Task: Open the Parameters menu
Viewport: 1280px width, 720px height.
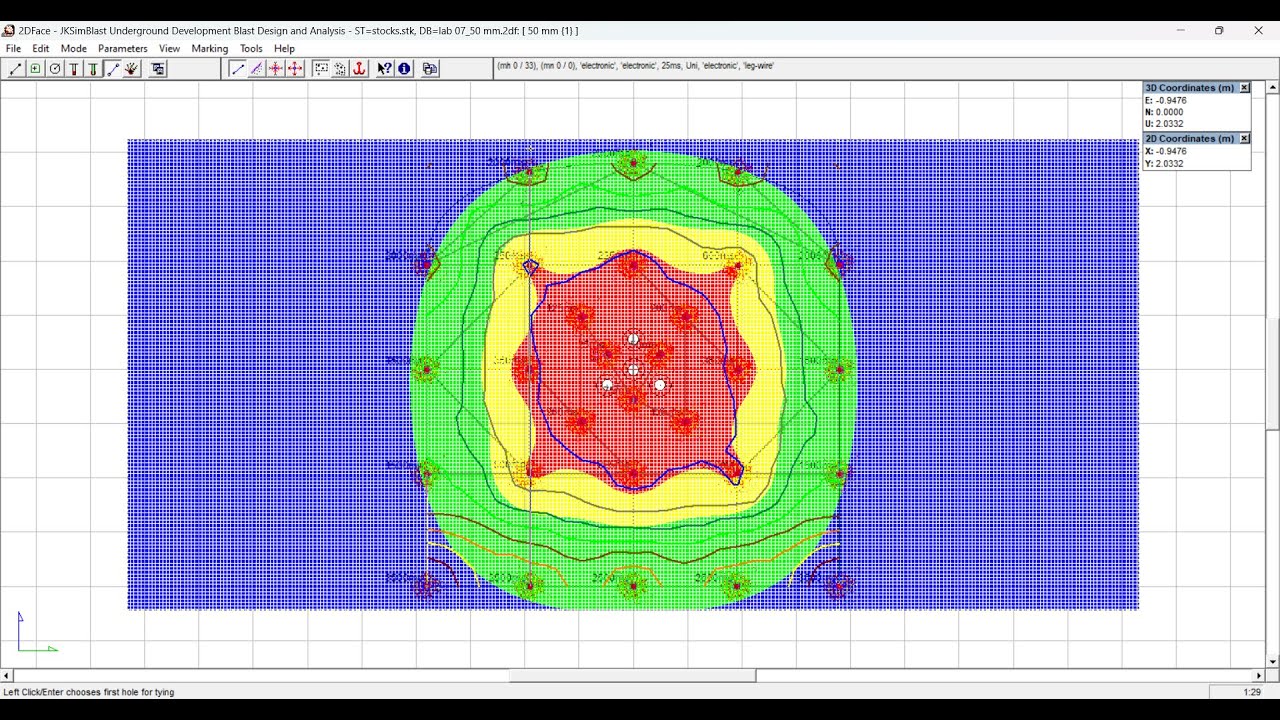Action: pos(123,48)
